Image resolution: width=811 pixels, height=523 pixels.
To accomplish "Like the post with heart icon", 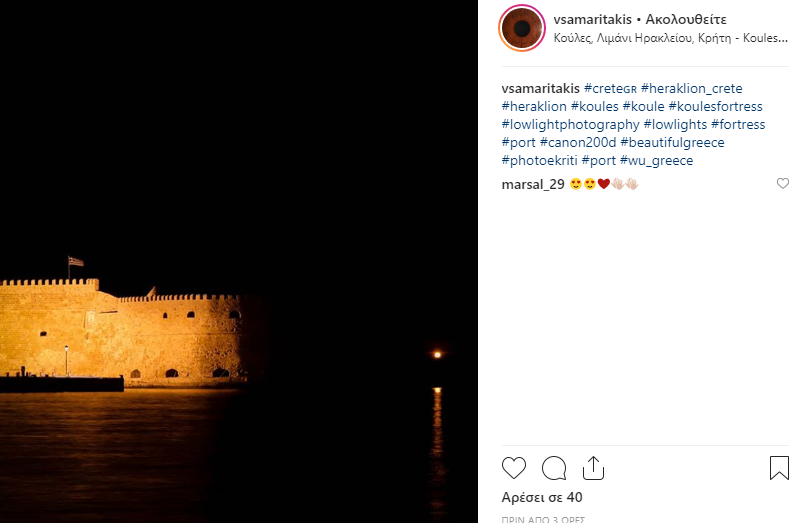I will (514, 468).
